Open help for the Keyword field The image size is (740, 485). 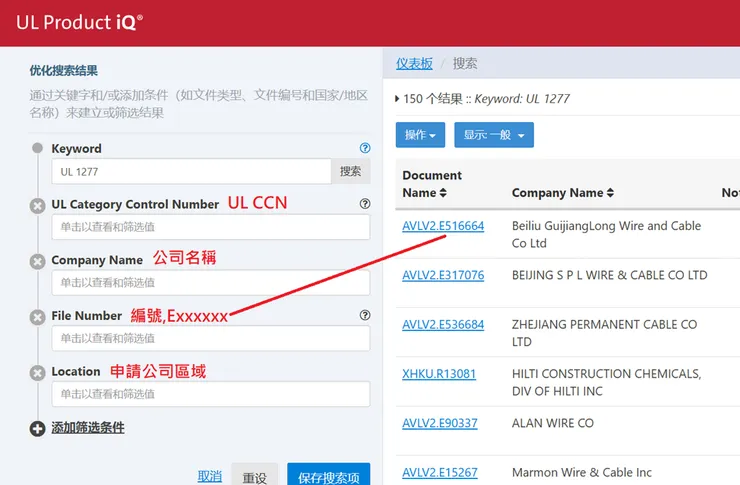coord(365,148)
